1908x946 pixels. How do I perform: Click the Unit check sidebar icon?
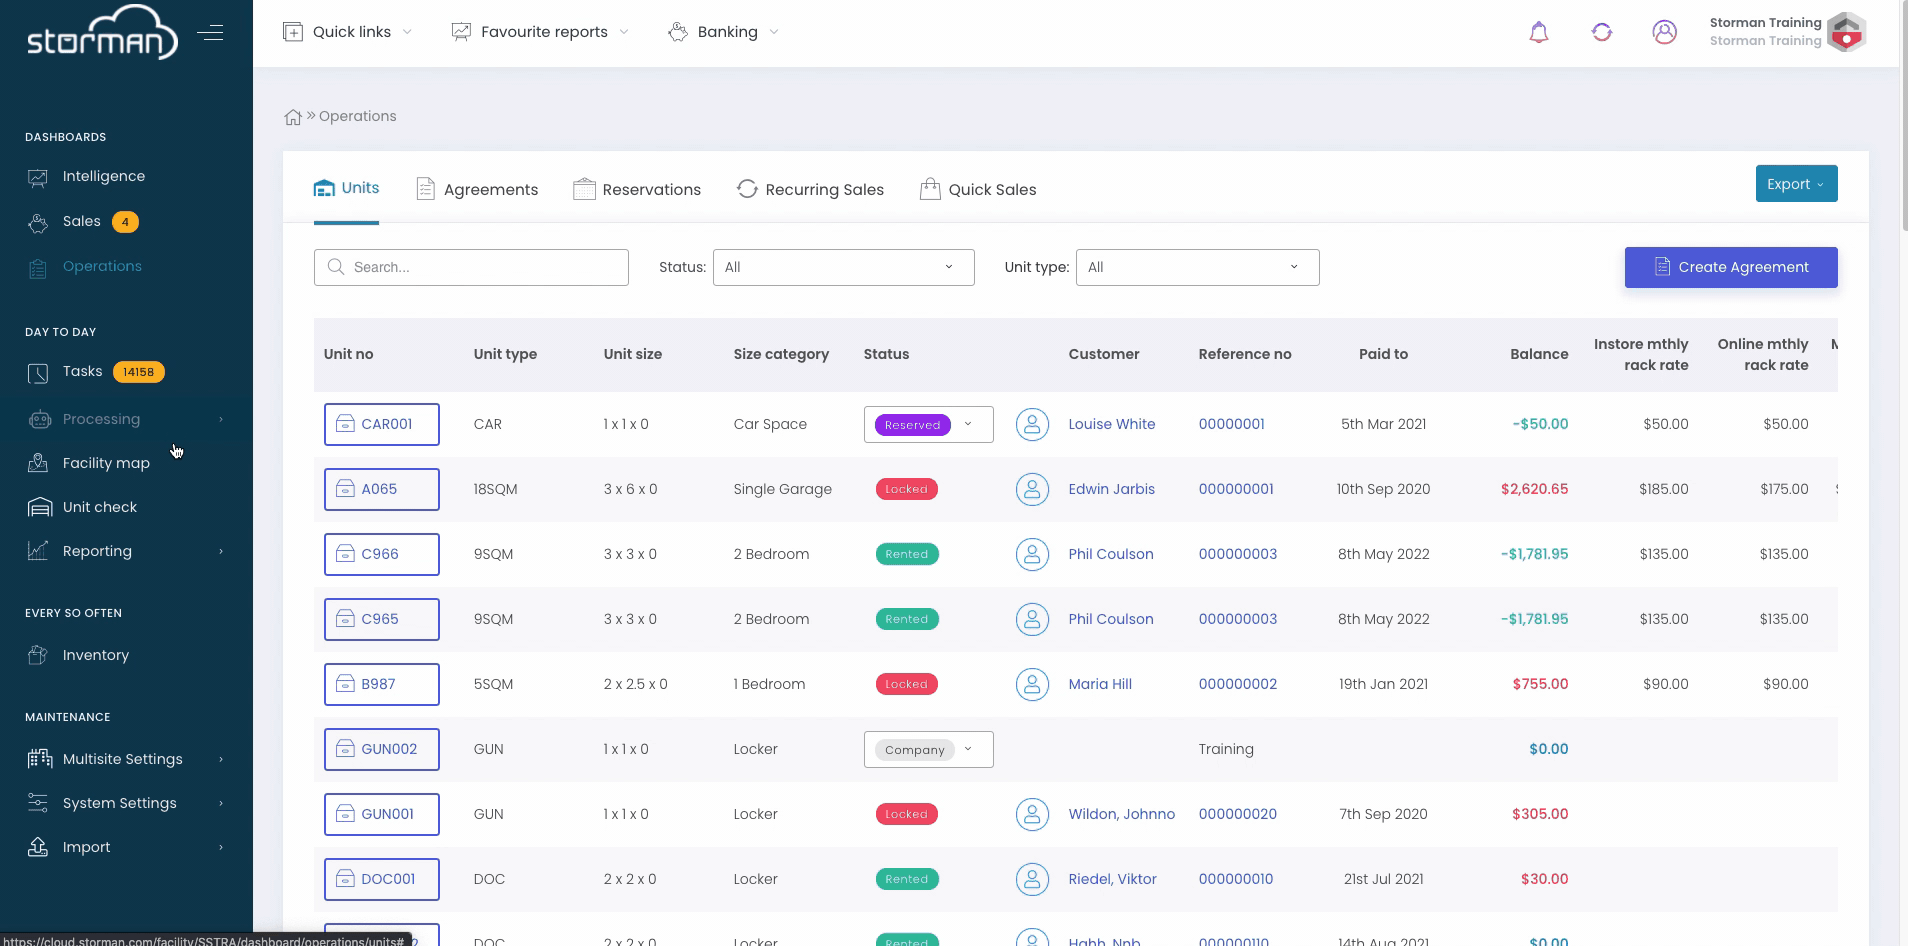pos(39,507)
